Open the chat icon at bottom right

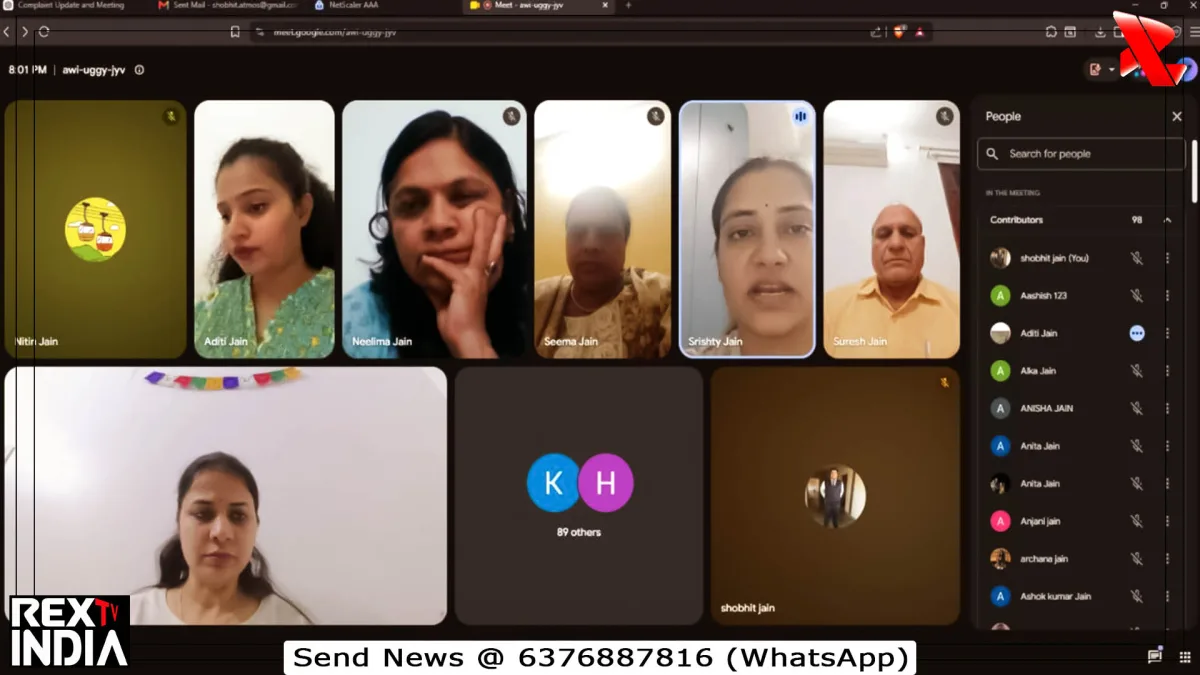coord(1155,656)
